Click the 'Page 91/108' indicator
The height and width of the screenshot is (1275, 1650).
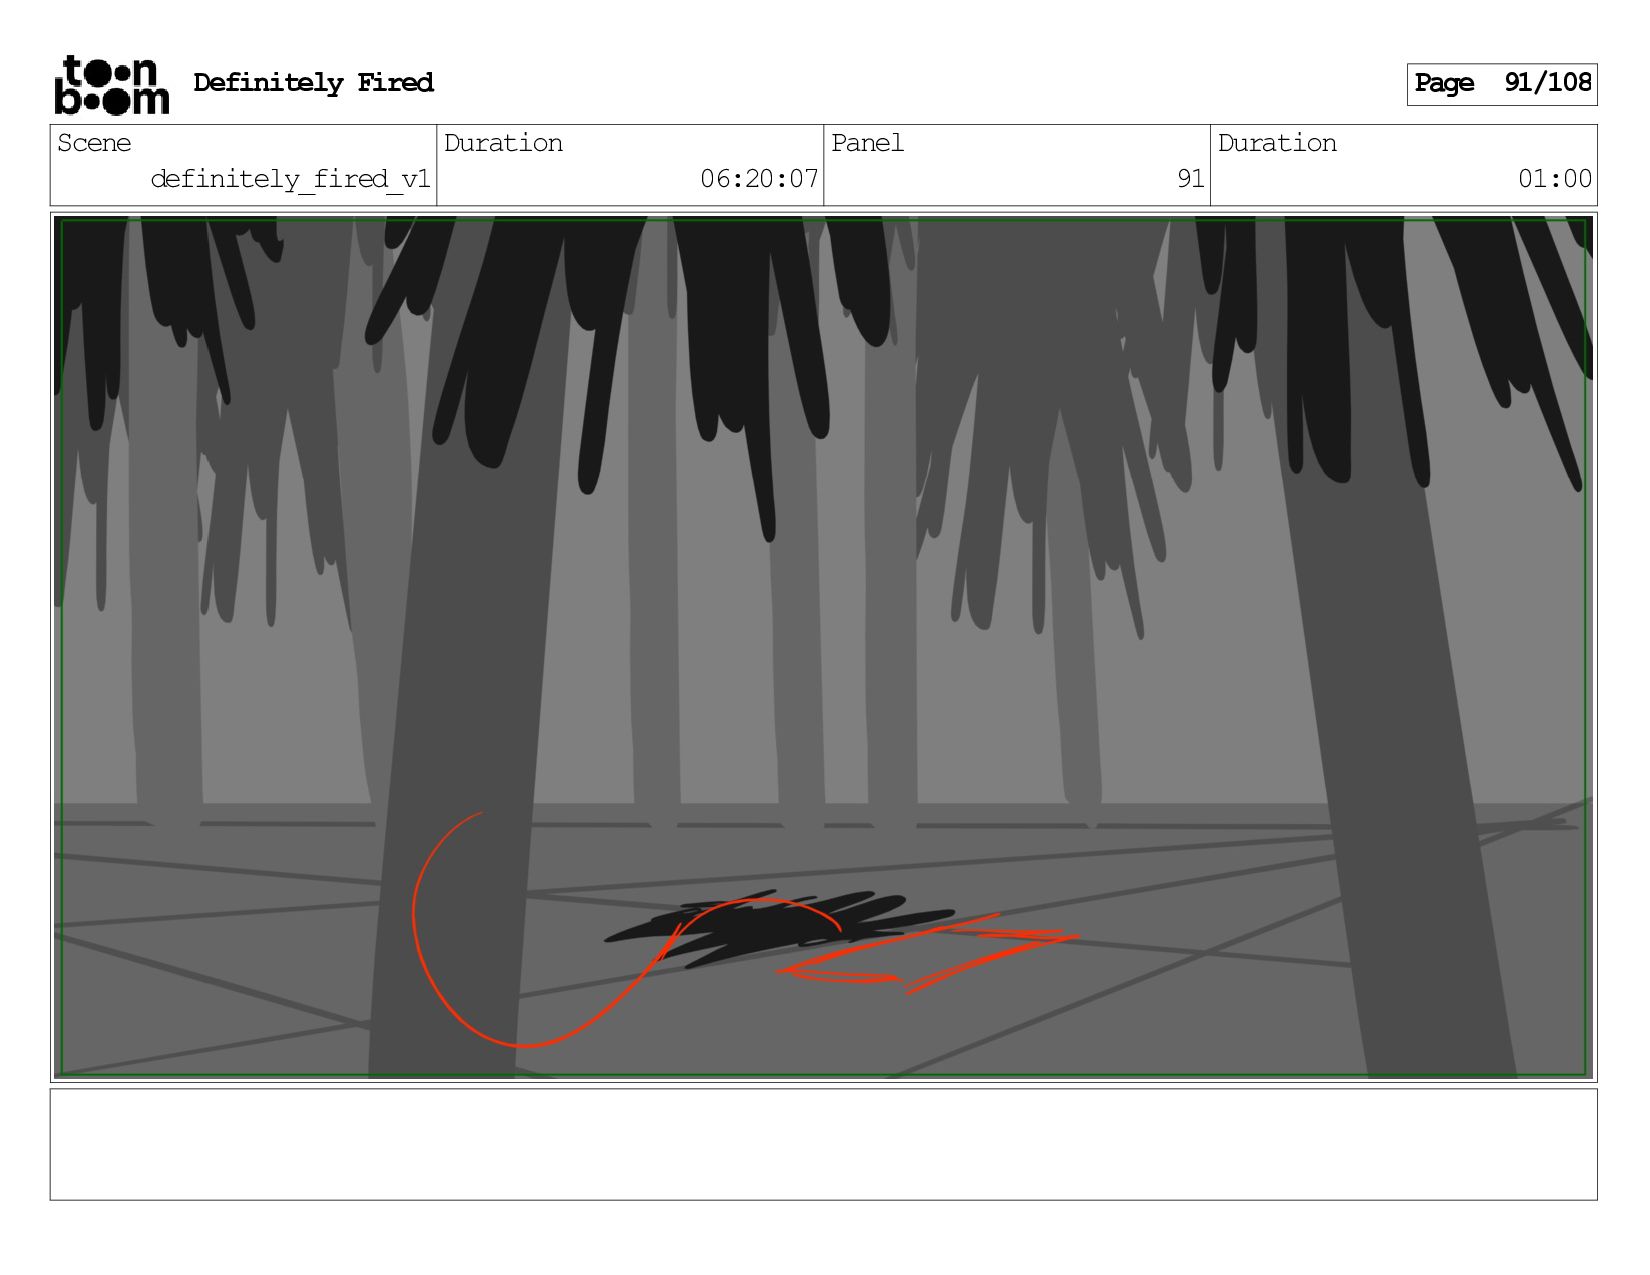click(1502, 84)
